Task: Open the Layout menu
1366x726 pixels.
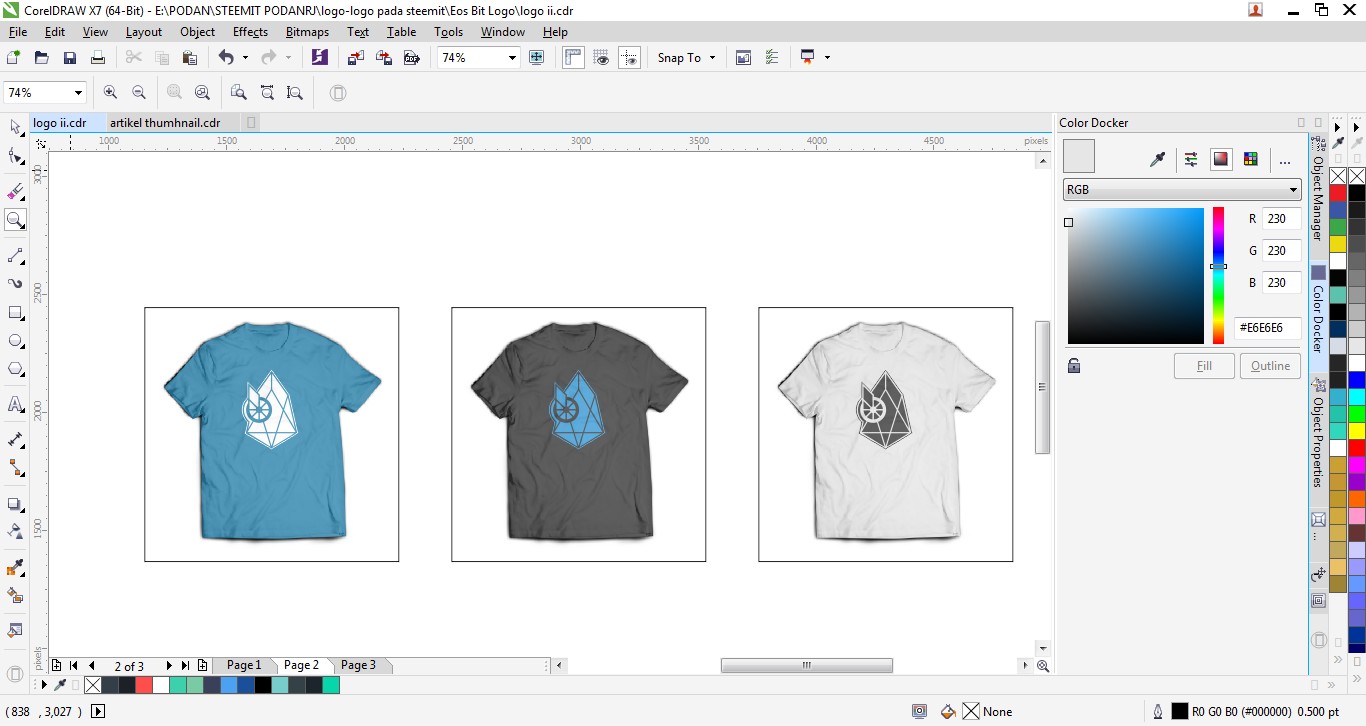Action: [x=144, y=32]
